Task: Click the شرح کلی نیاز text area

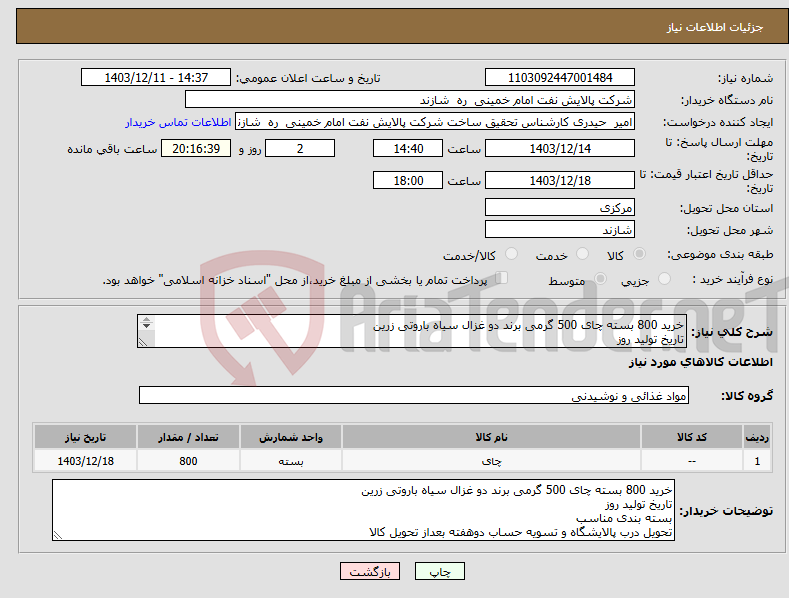Action: click(412, 331)
